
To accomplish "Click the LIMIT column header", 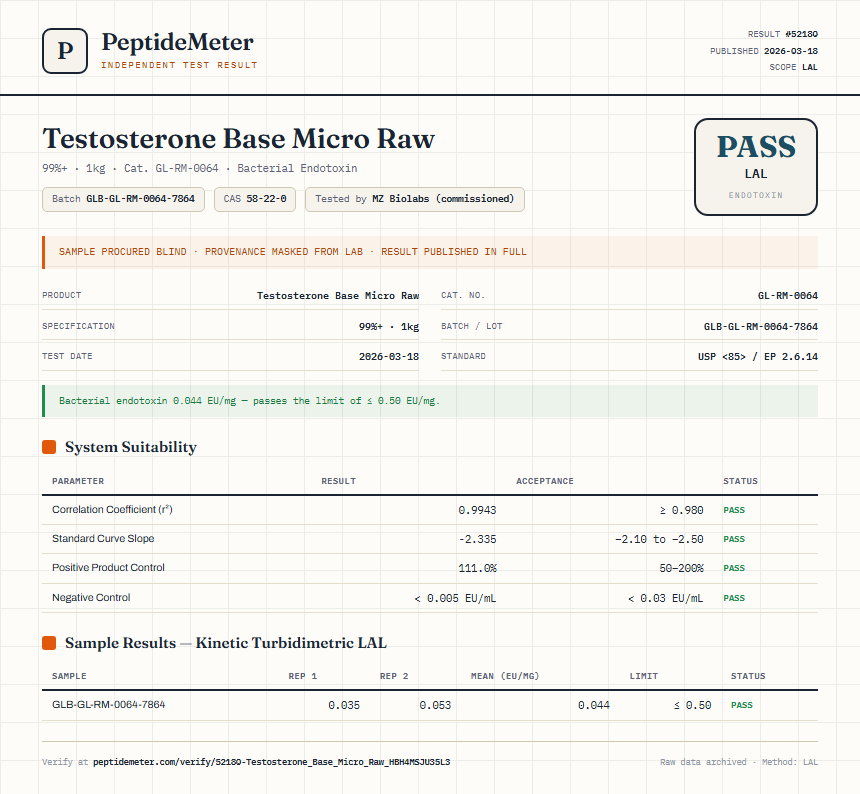I will pyautogui.click(x=643, y=676).
